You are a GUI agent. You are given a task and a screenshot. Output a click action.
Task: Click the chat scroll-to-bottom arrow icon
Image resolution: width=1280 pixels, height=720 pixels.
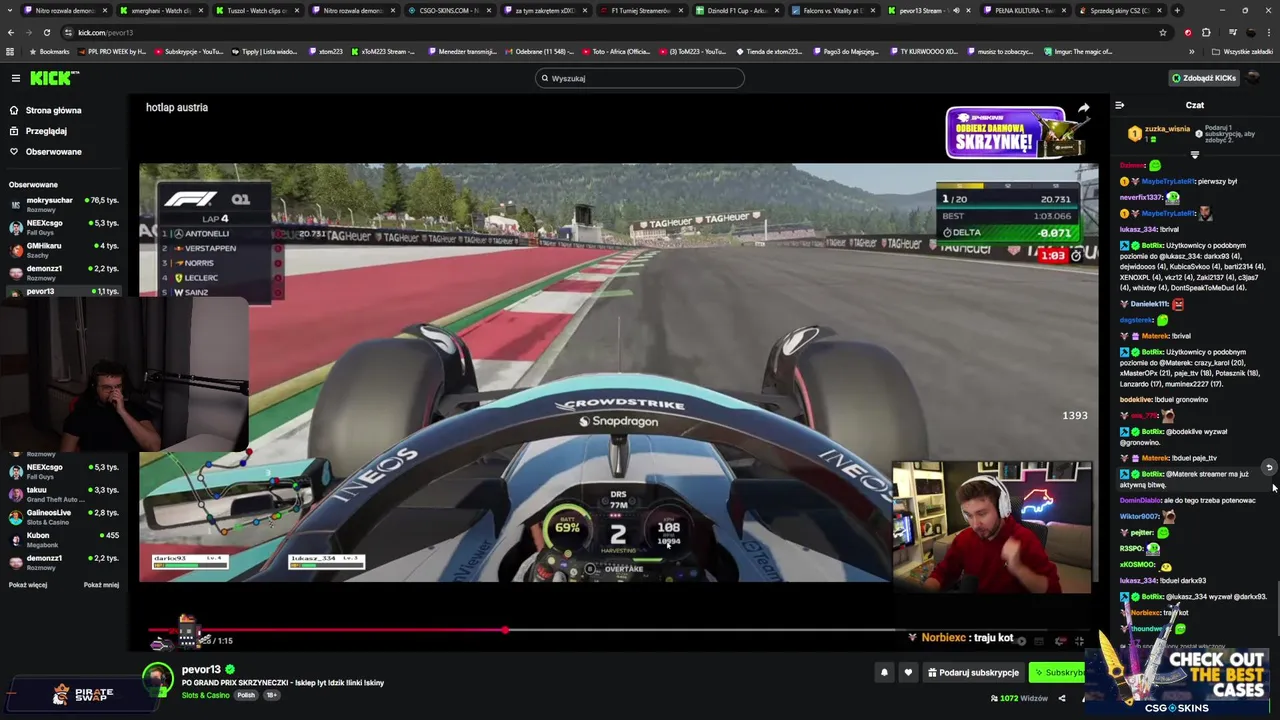(x=1269, y=467)
